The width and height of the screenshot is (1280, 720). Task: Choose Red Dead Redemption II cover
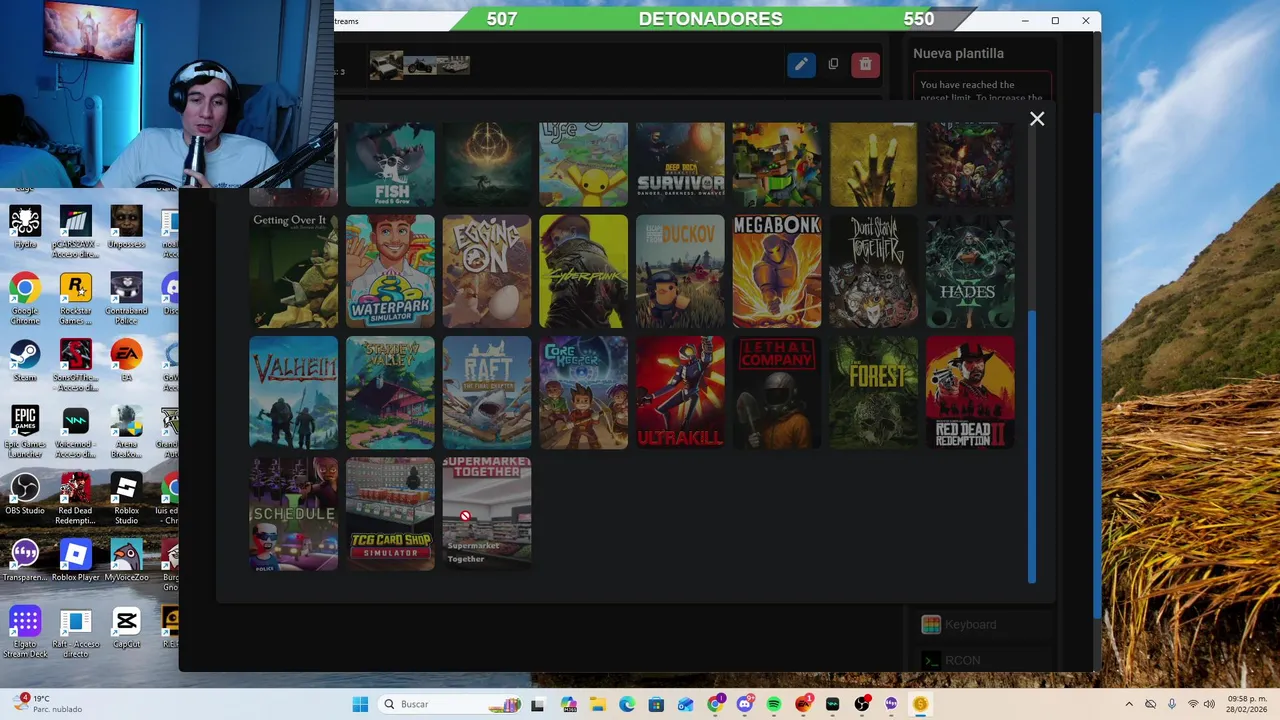point(970,393)
